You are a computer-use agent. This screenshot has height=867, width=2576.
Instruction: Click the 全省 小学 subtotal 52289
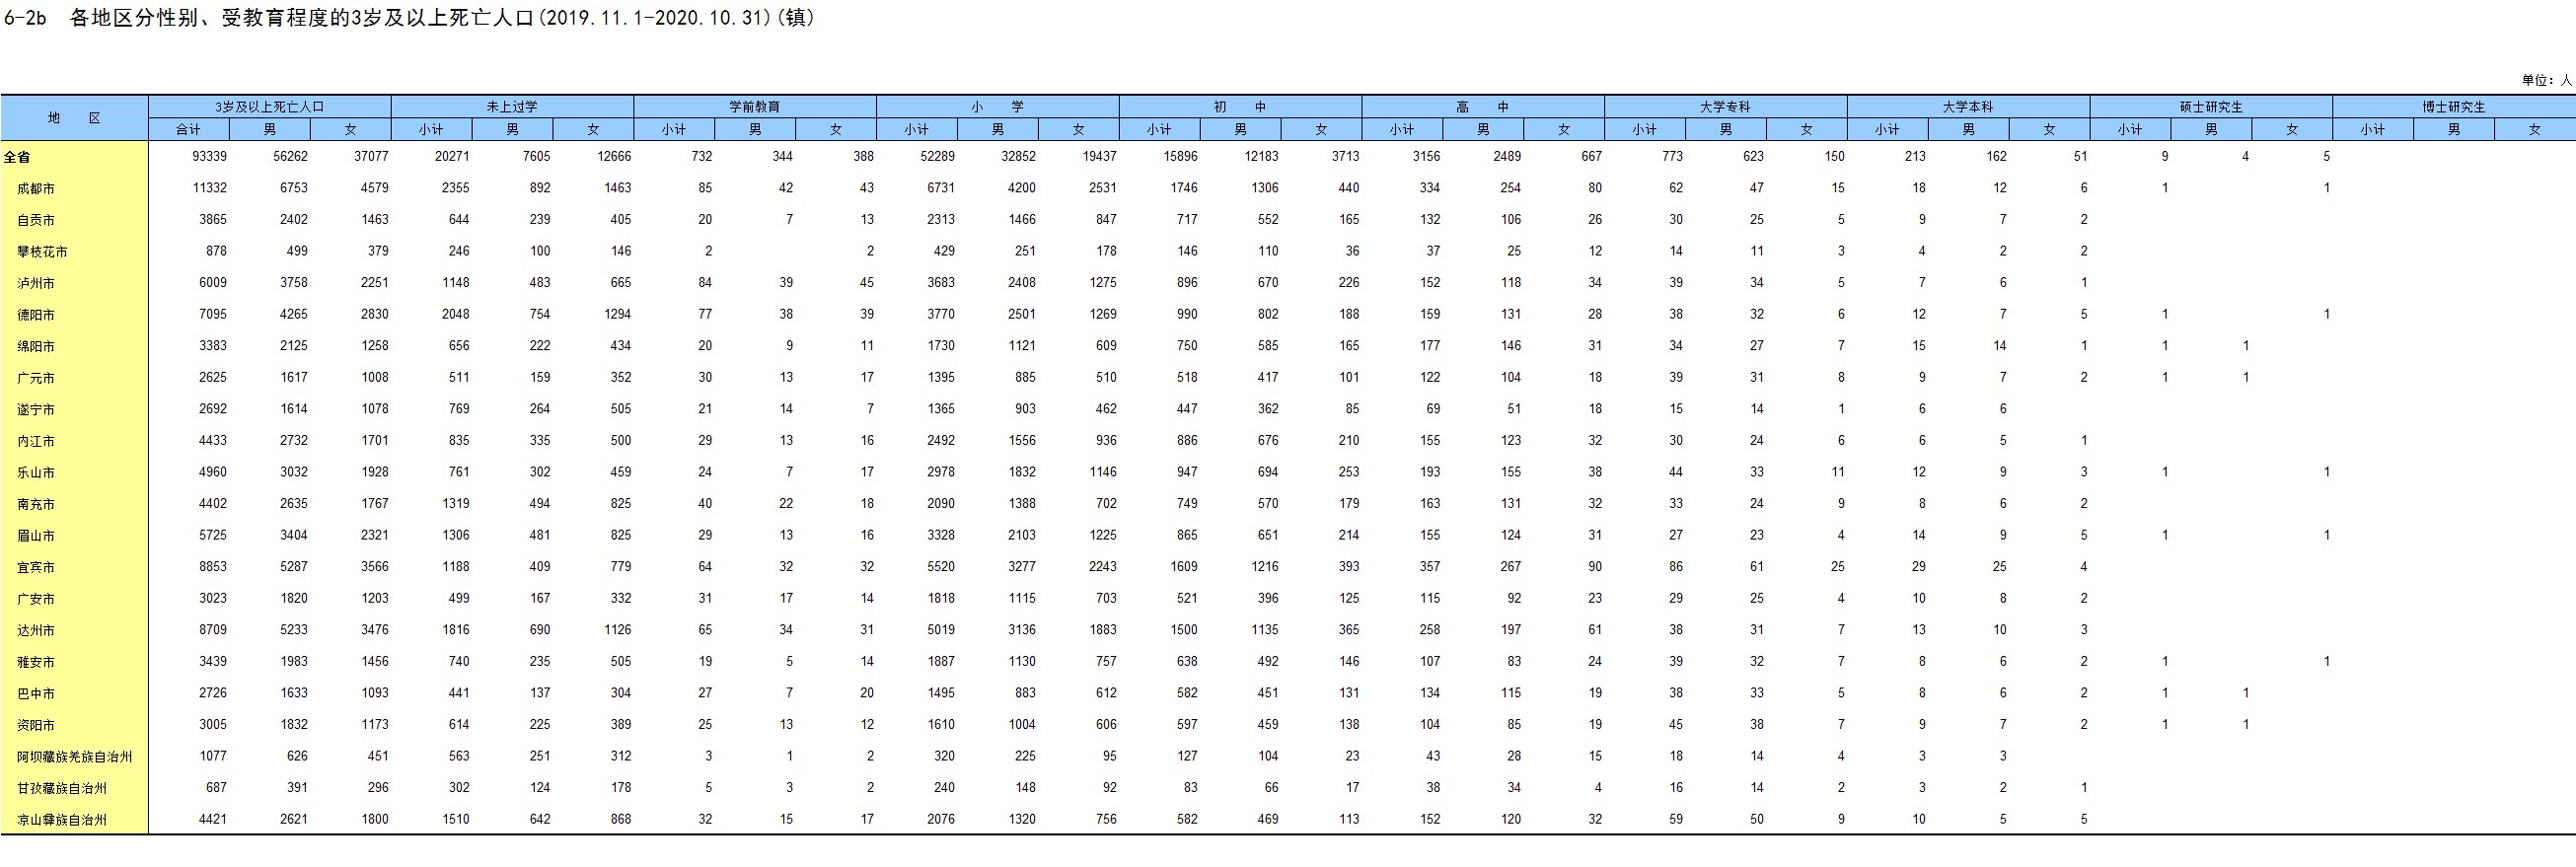[x=938, y=156]
